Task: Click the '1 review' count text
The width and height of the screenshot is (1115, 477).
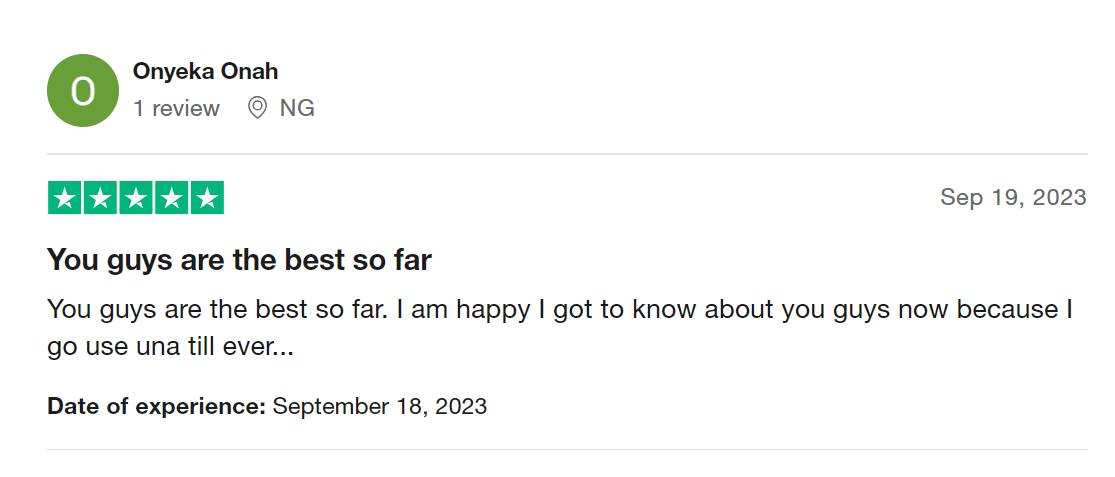Action: point(176,108)
